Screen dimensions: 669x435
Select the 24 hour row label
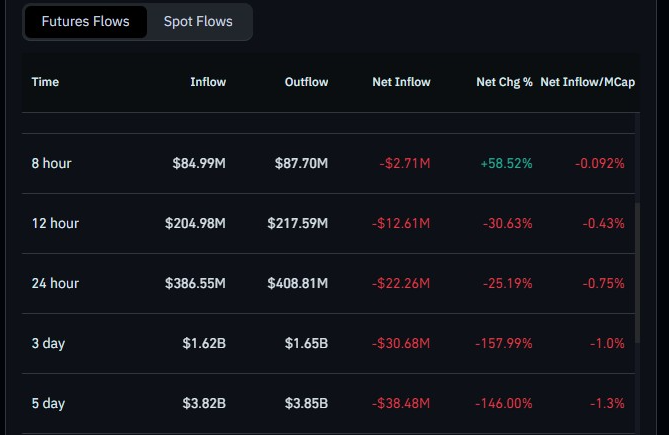pyautogui.click(x=55, y=284)
